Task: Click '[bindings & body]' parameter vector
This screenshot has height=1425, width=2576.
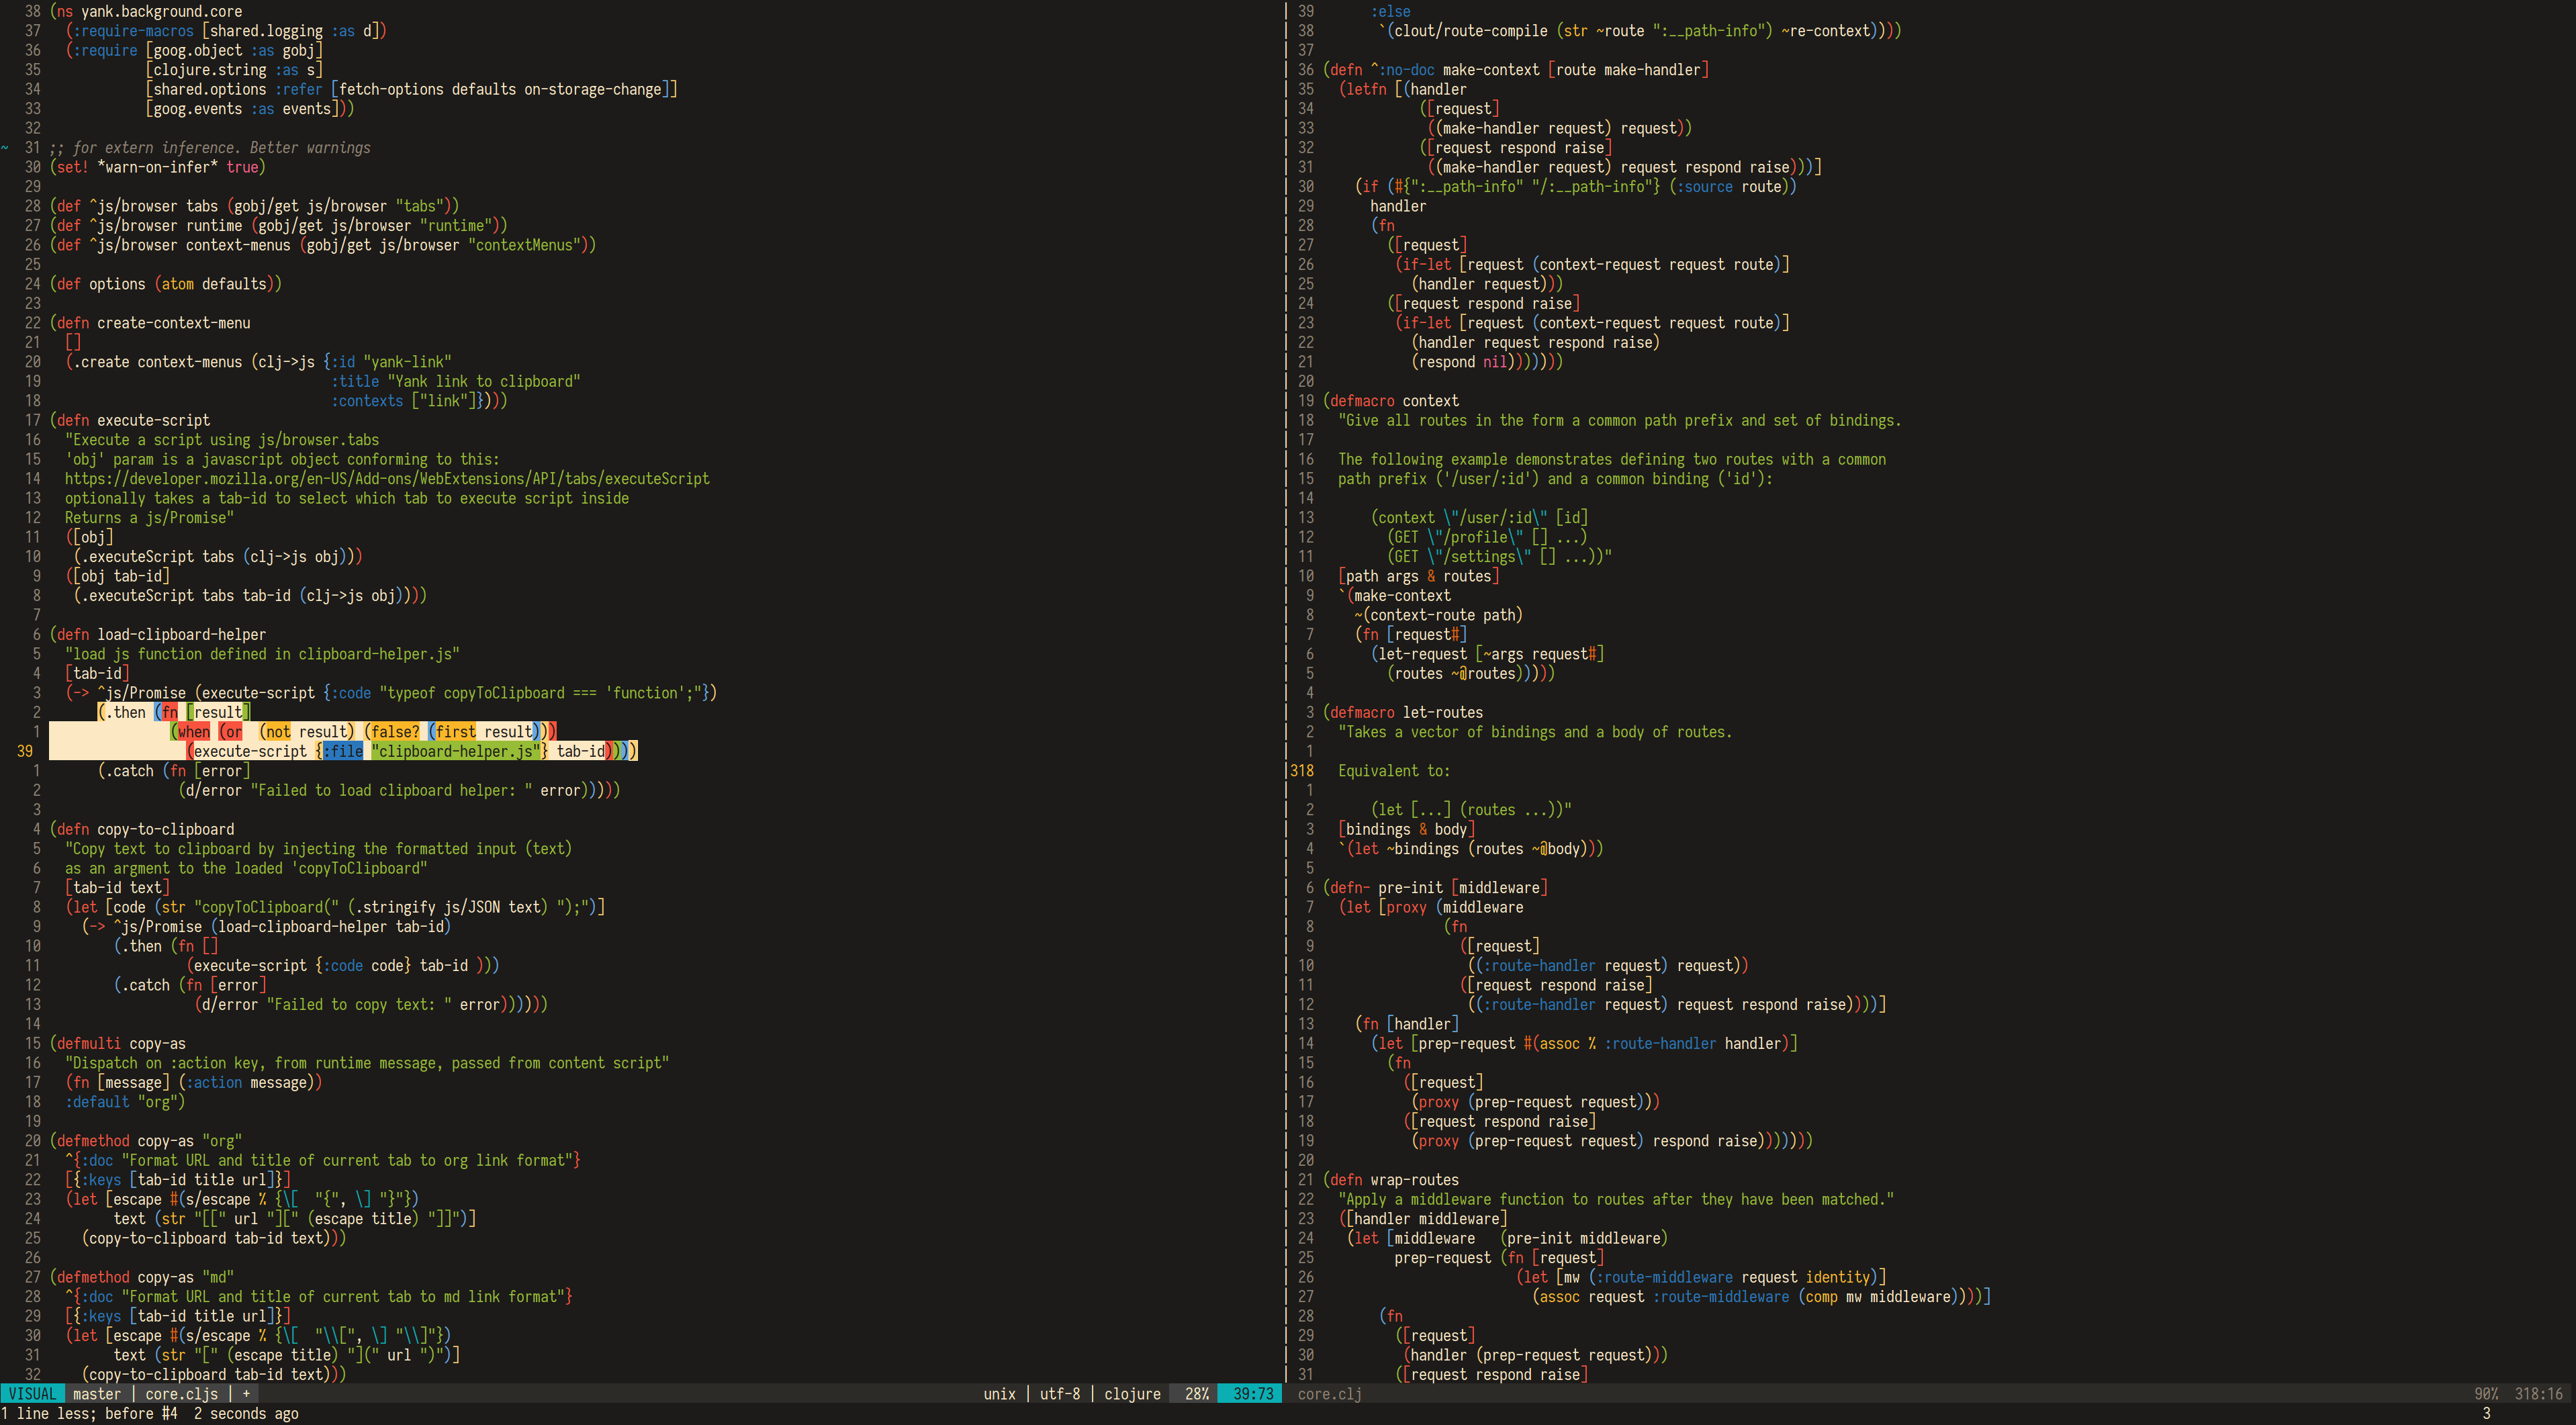Action: (x=1406, y=829)
